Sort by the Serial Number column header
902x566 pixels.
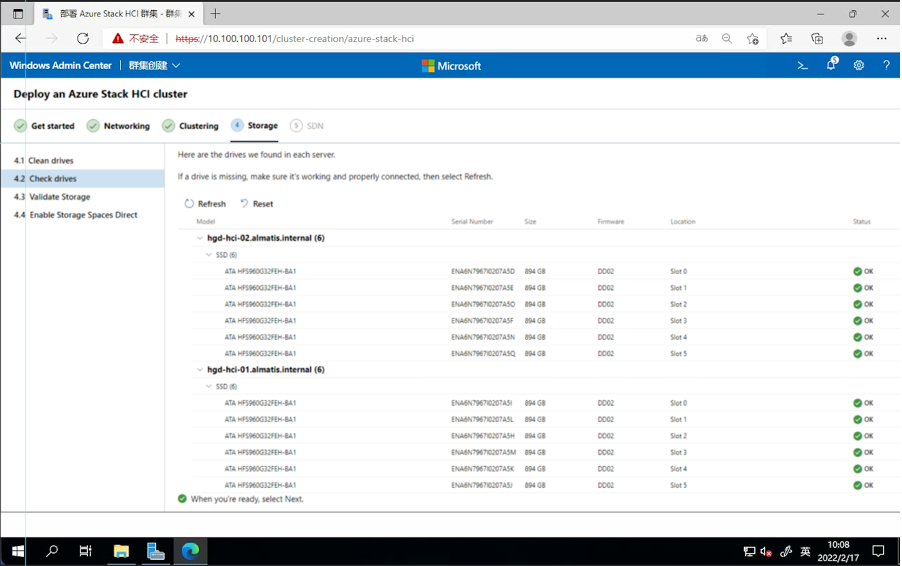tap(472, 221)
